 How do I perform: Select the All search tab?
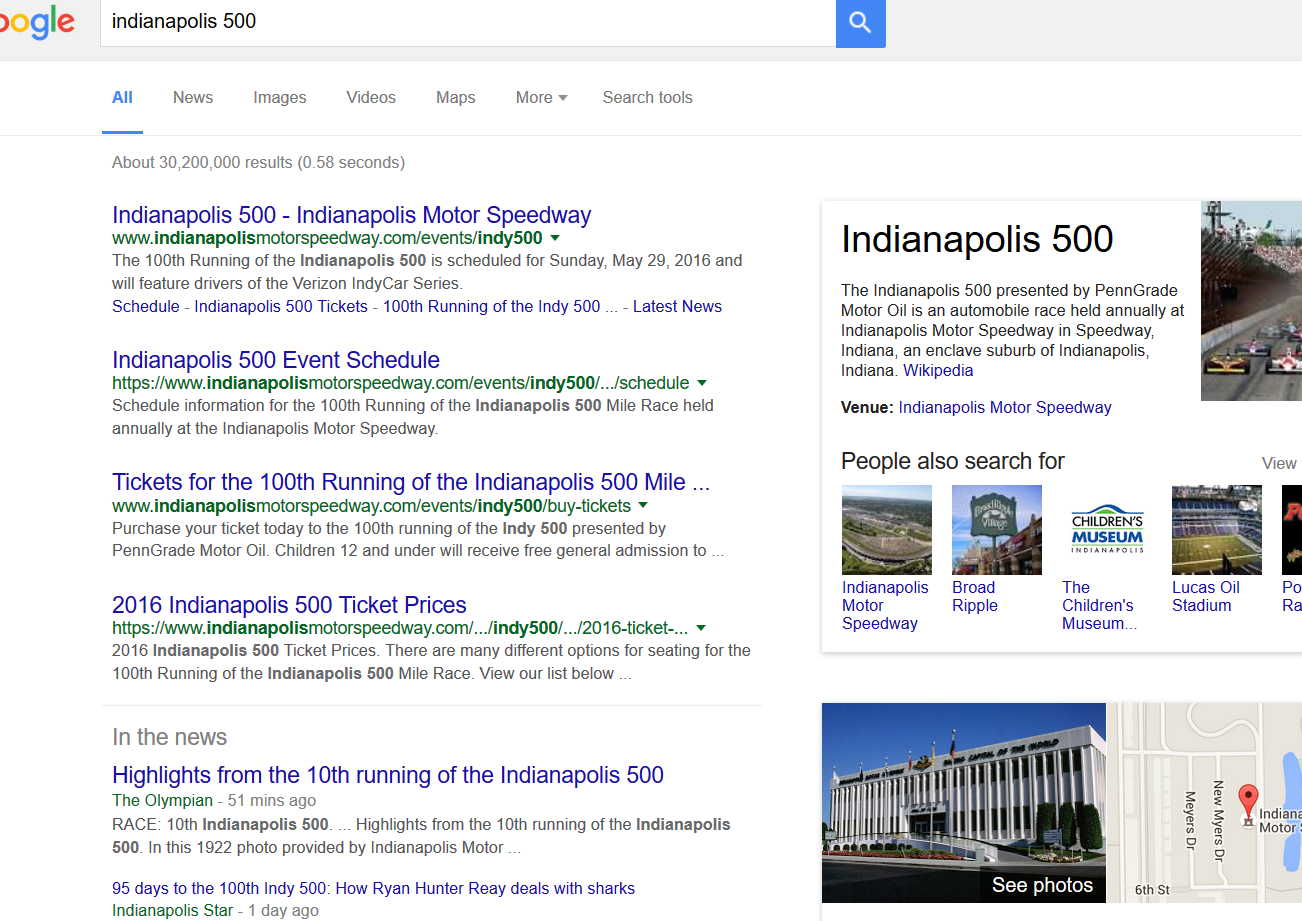tap(122, 97)
